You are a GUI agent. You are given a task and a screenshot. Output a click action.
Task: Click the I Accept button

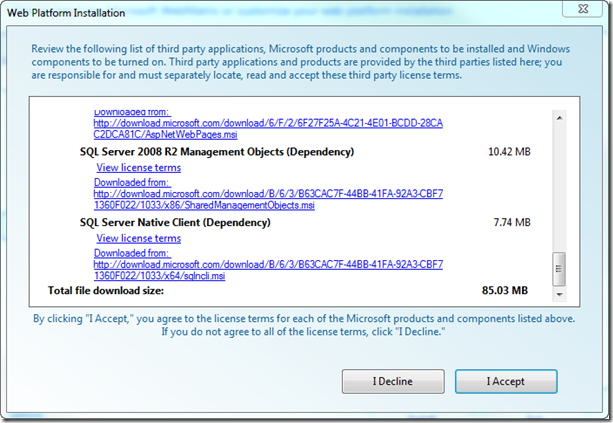coord(506,381)
